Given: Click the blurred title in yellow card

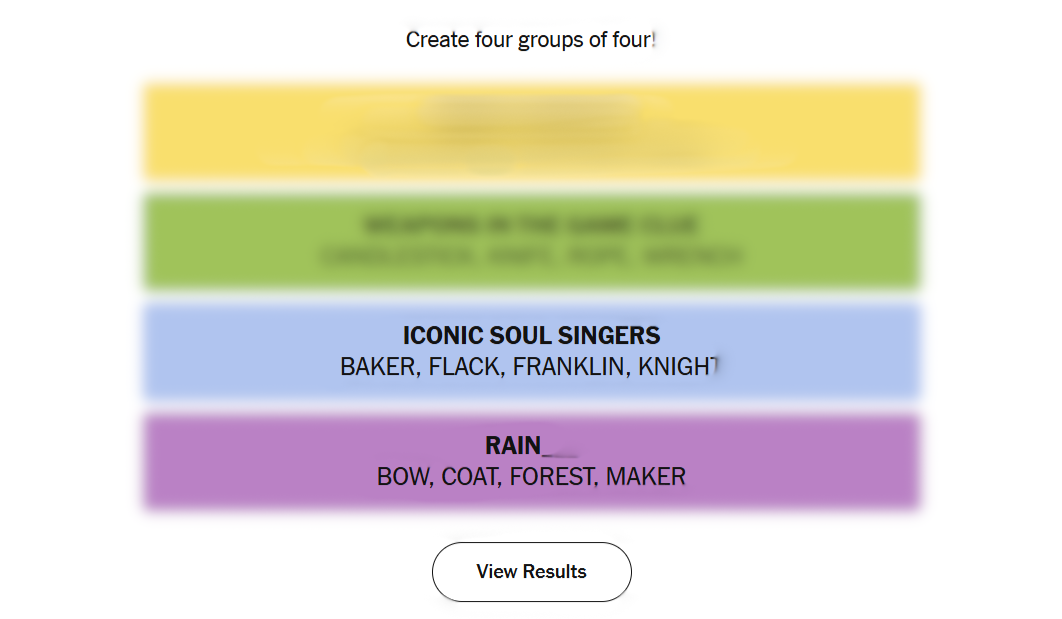Looking at the screenshot, I should pos(531,110).
